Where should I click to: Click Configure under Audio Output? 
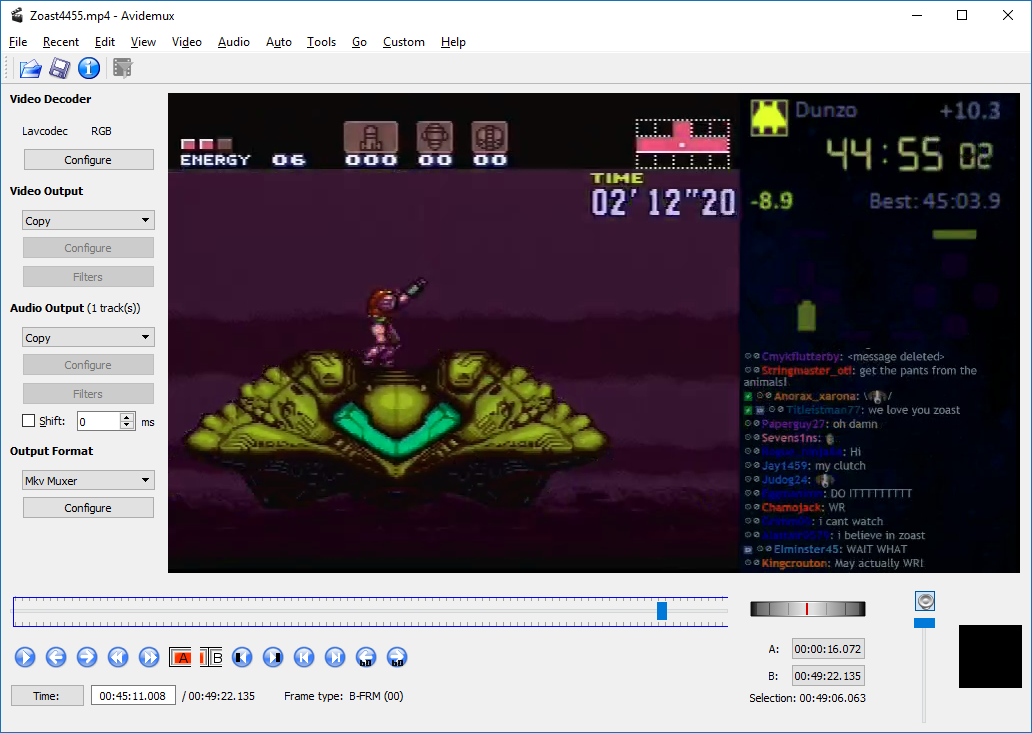[88, 365]
